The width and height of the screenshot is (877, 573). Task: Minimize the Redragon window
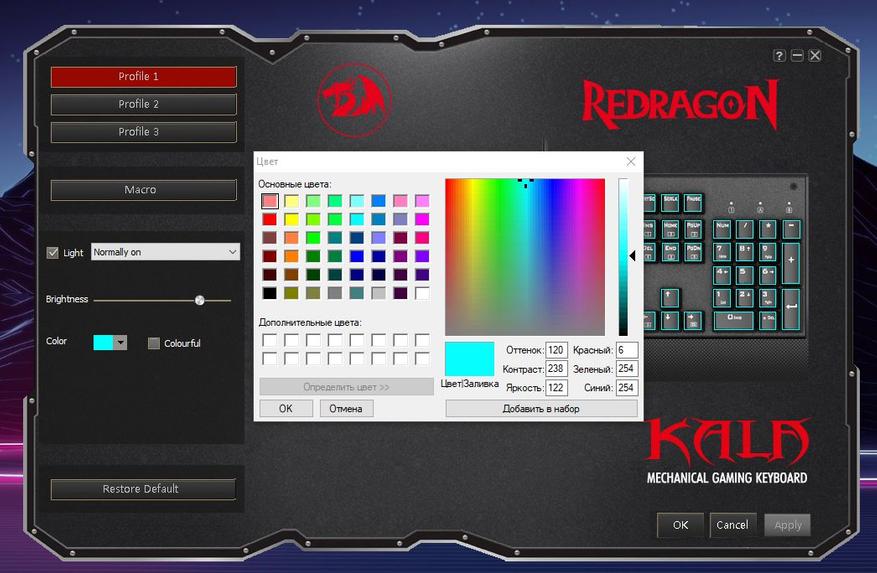[x=797, y=55]
